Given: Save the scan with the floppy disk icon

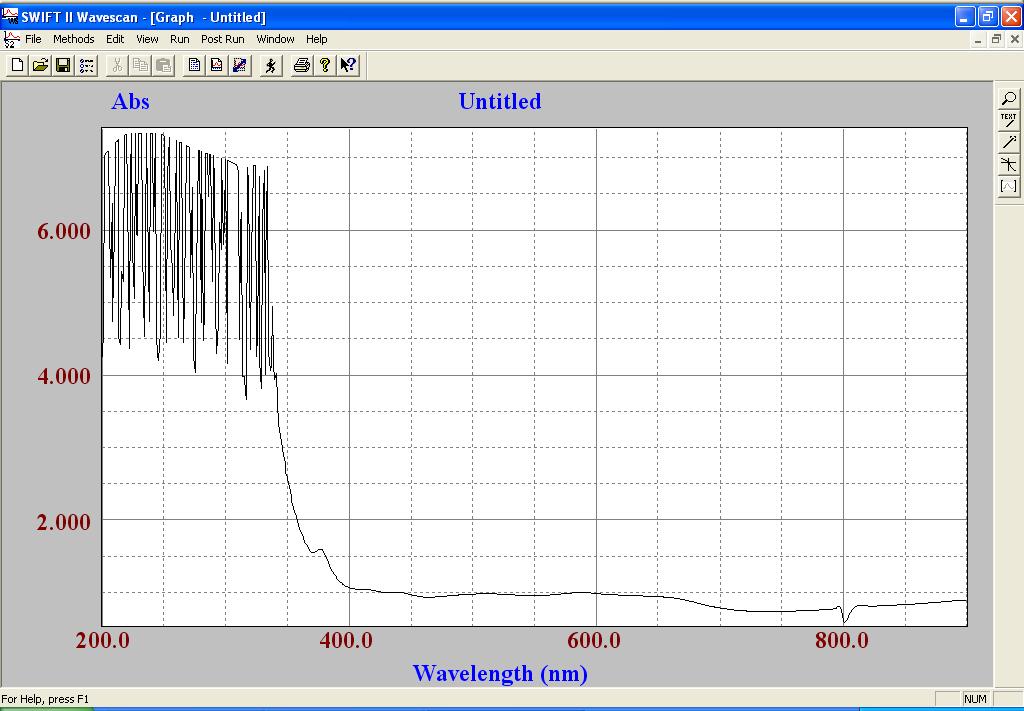Looking at the screenshot, I should pos(63,65).
